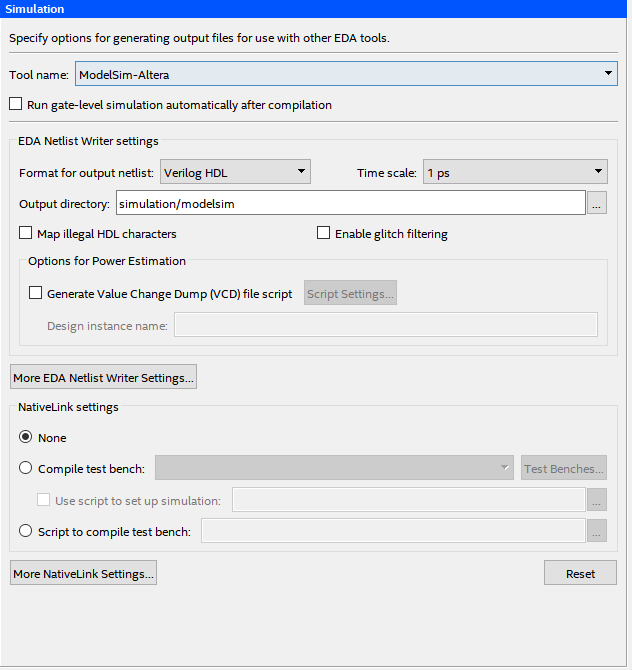Open the Time scale dropdown

click(515, 172)
